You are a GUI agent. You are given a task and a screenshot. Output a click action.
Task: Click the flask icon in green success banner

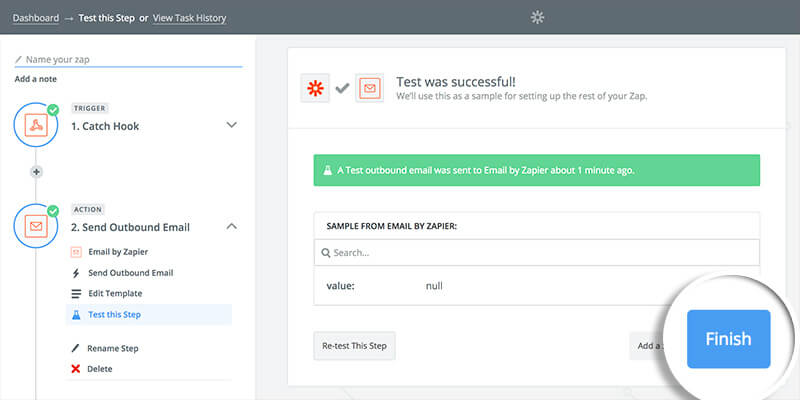(328, 170)
